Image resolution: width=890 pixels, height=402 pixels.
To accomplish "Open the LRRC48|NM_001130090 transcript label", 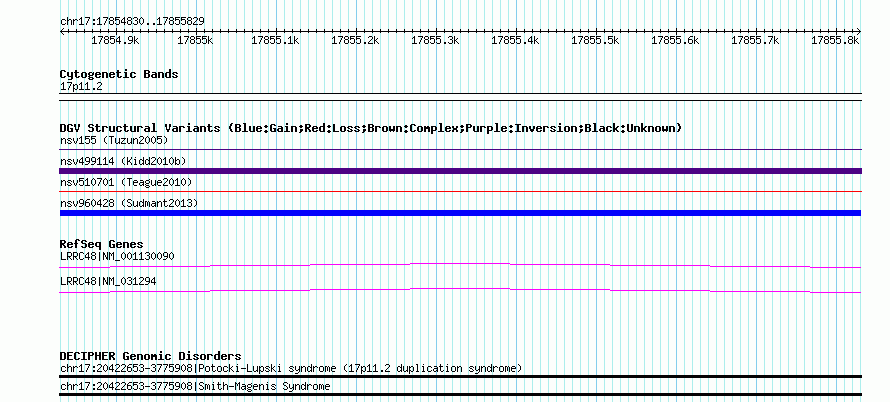I will click(117, 257).
